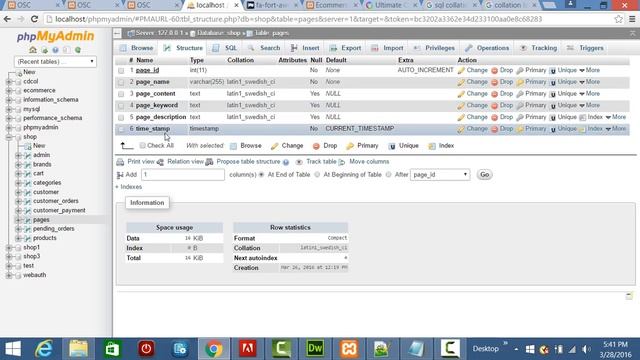Open More dropdown for page_id row
The width and height of the screenshot is (640, 360).
pyautogui.click(x=589, y=70)
